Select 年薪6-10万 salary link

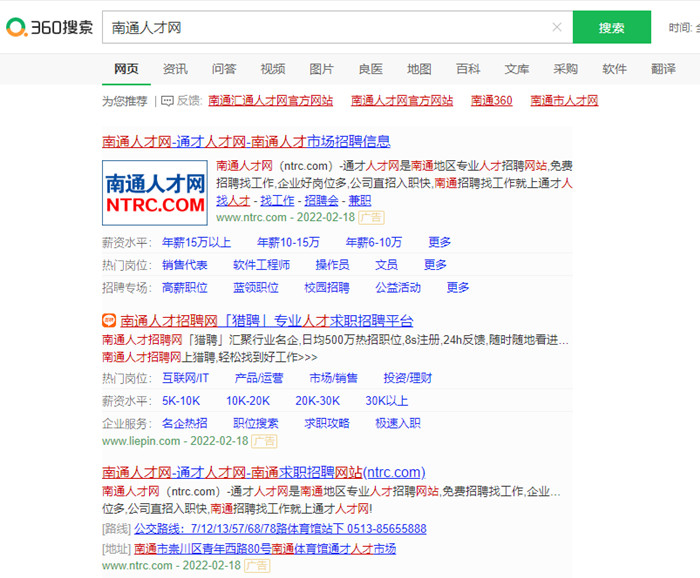374,242
